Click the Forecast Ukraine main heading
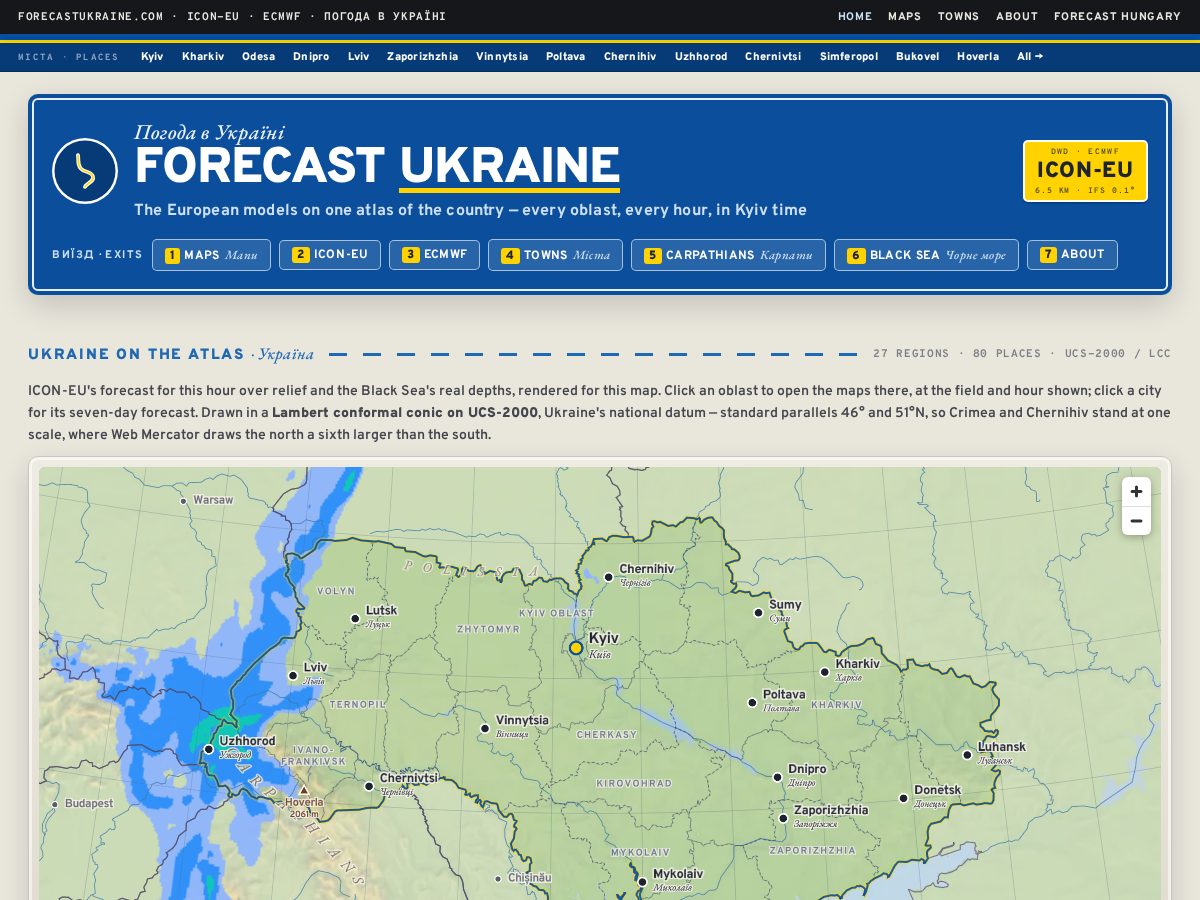1200x900 pixels. pyautogui.click(x=377, y=167)
